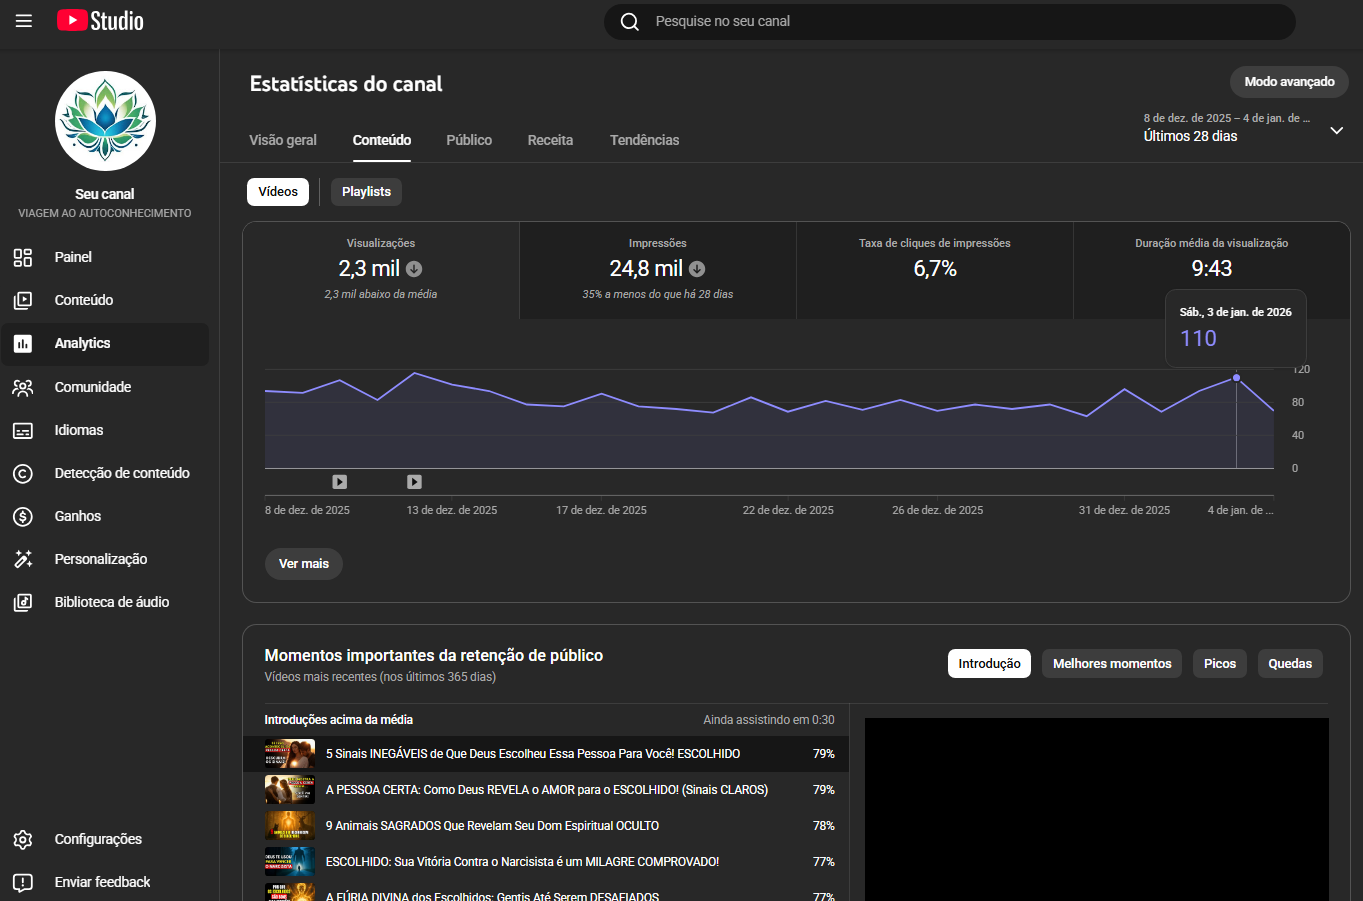Select the Vídeos filter chip
The image size is (1363, 901).
pos(278,192)
